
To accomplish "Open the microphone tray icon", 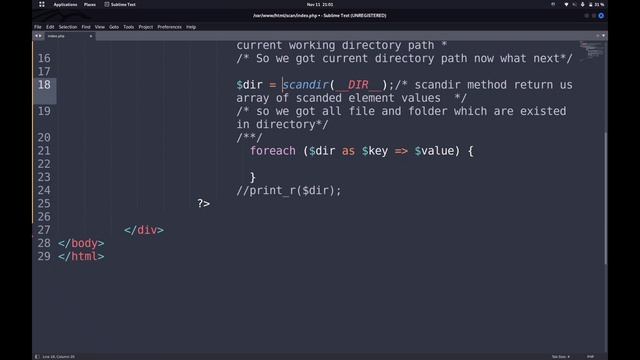I will [x=582, y=4].
